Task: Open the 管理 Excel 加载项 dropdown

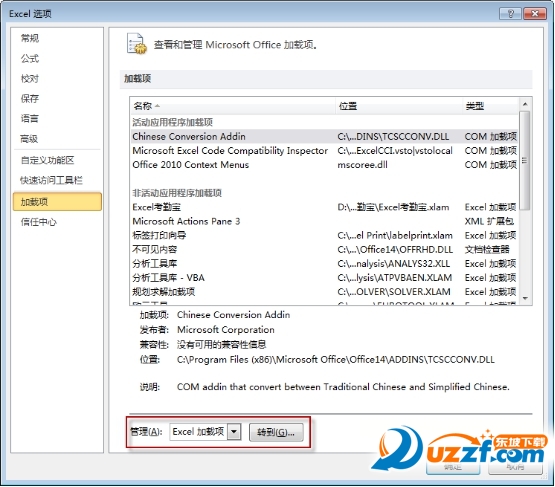Action: coord(234,432)
